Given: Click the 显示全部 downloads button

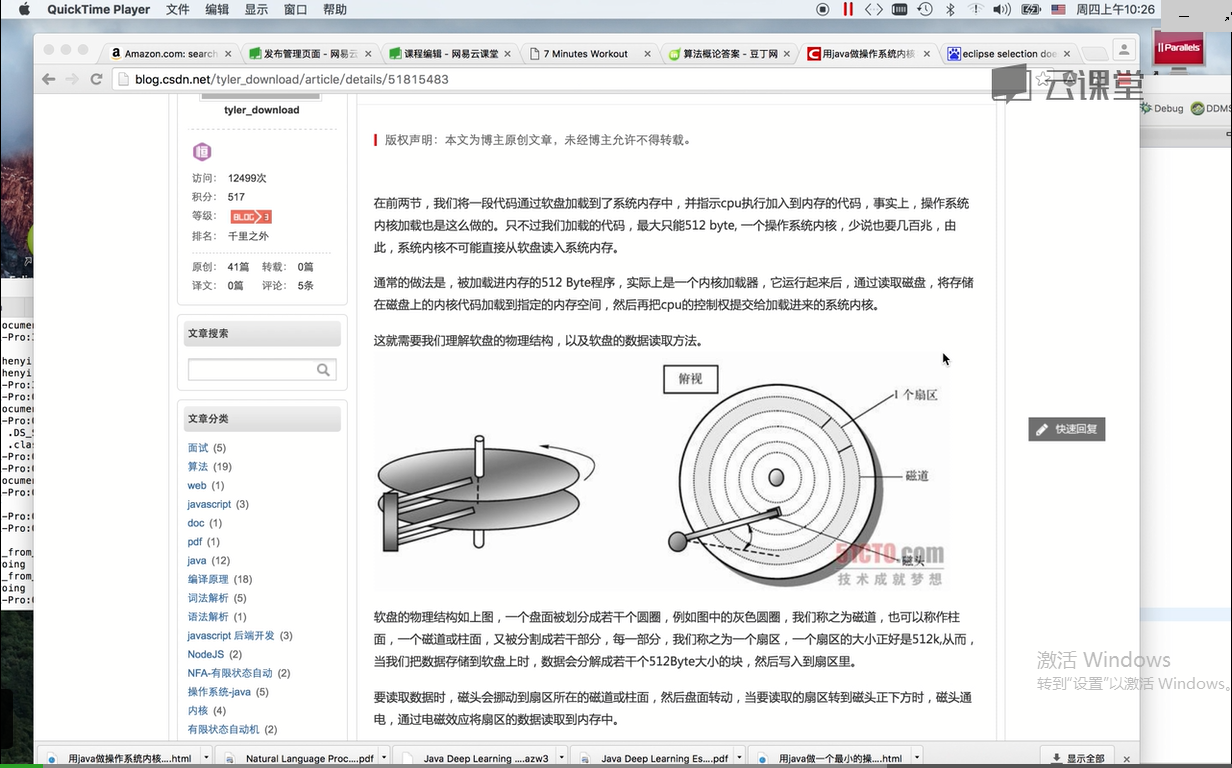Looking at the screenshot, I should click(x=1077, y=758).
